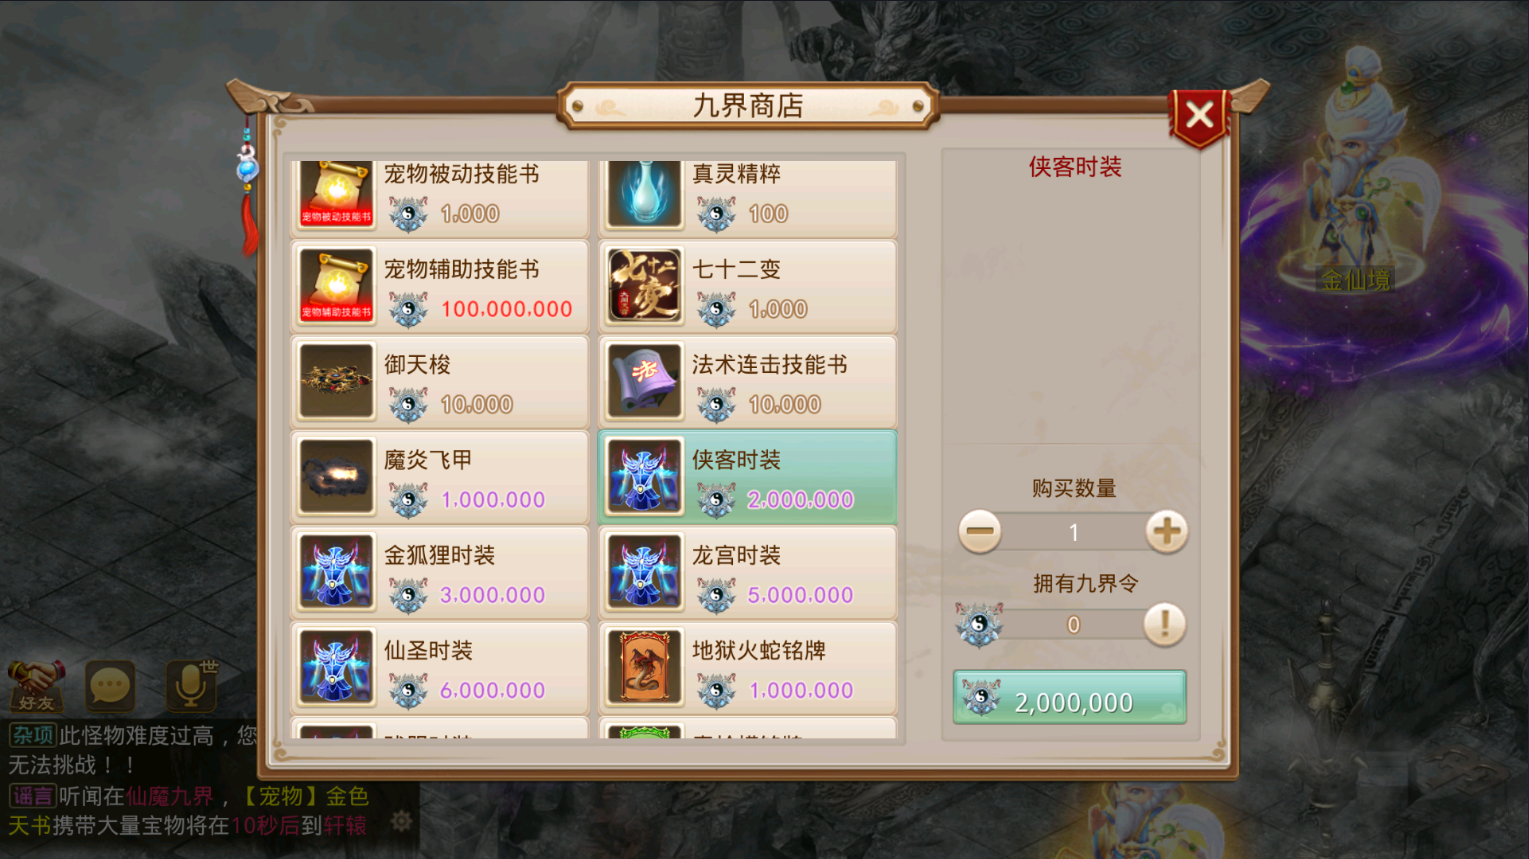
Task: Buy item for 2,000,000 green button
Action: 1070,697
